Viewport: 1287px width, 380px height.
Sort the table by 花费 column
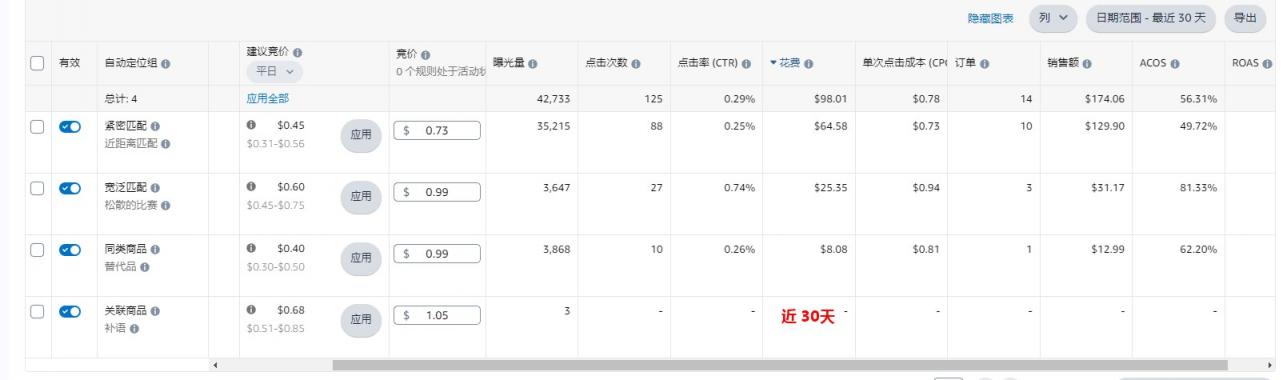click(791, 64)
